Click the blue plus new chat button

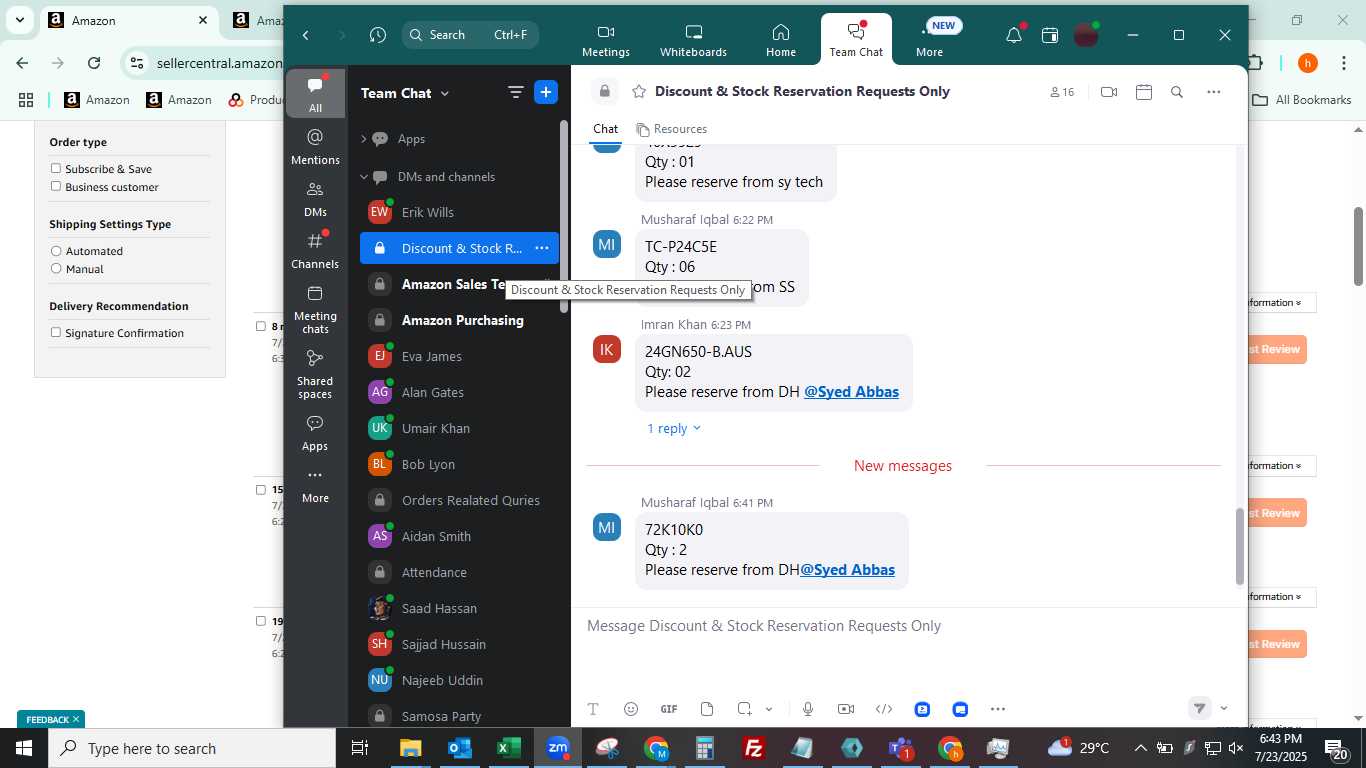546,92
